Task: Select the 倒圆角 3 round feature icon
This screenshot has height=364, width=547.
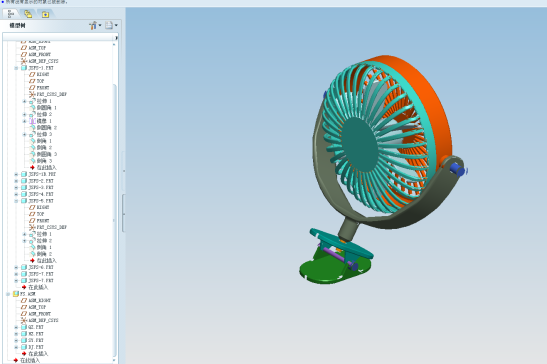Action: [x=33, y=154]
